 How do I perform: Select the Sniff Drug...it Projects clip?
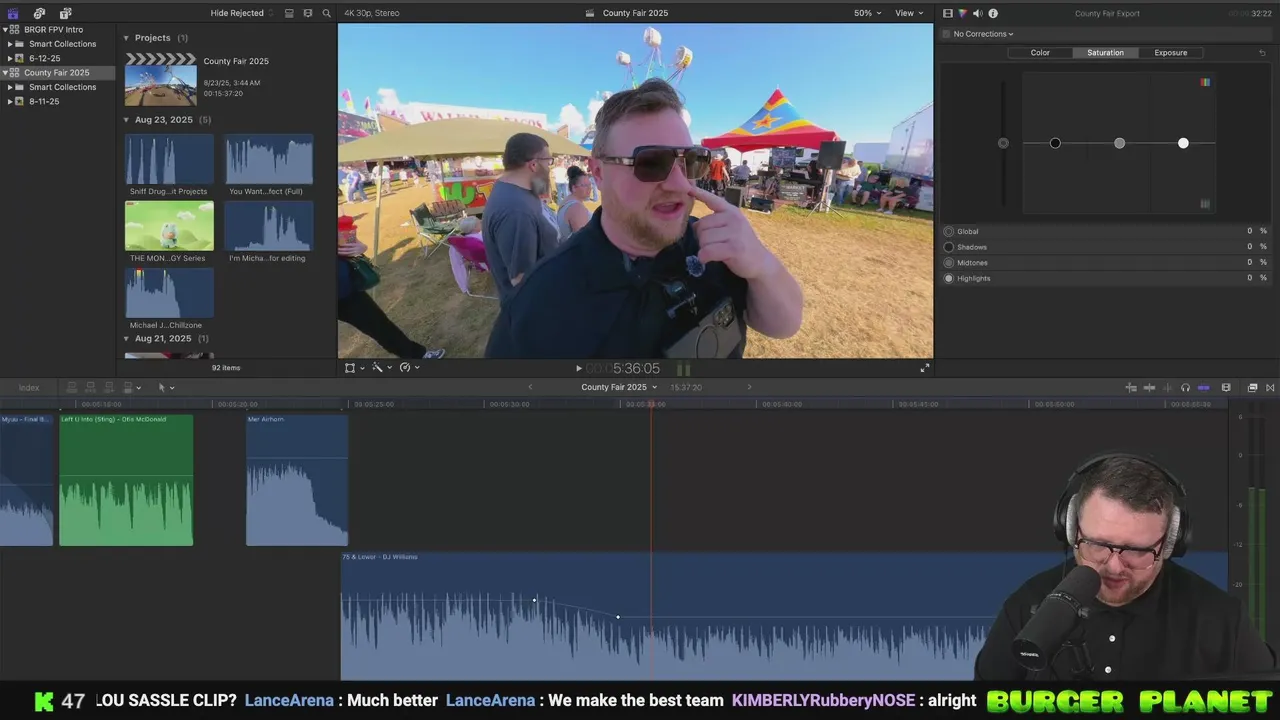tap(169, 159)
